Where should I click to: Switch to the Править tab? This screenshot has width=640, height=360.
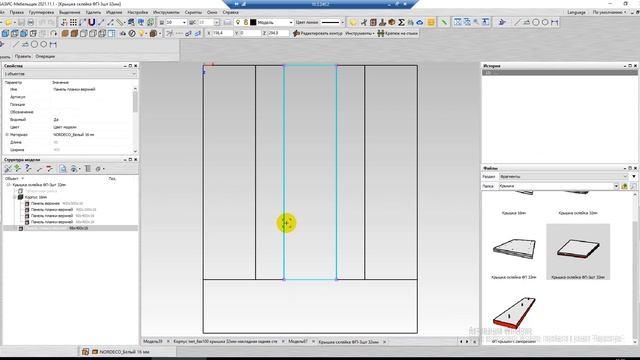pyautogui.click(x=22, y=56)
